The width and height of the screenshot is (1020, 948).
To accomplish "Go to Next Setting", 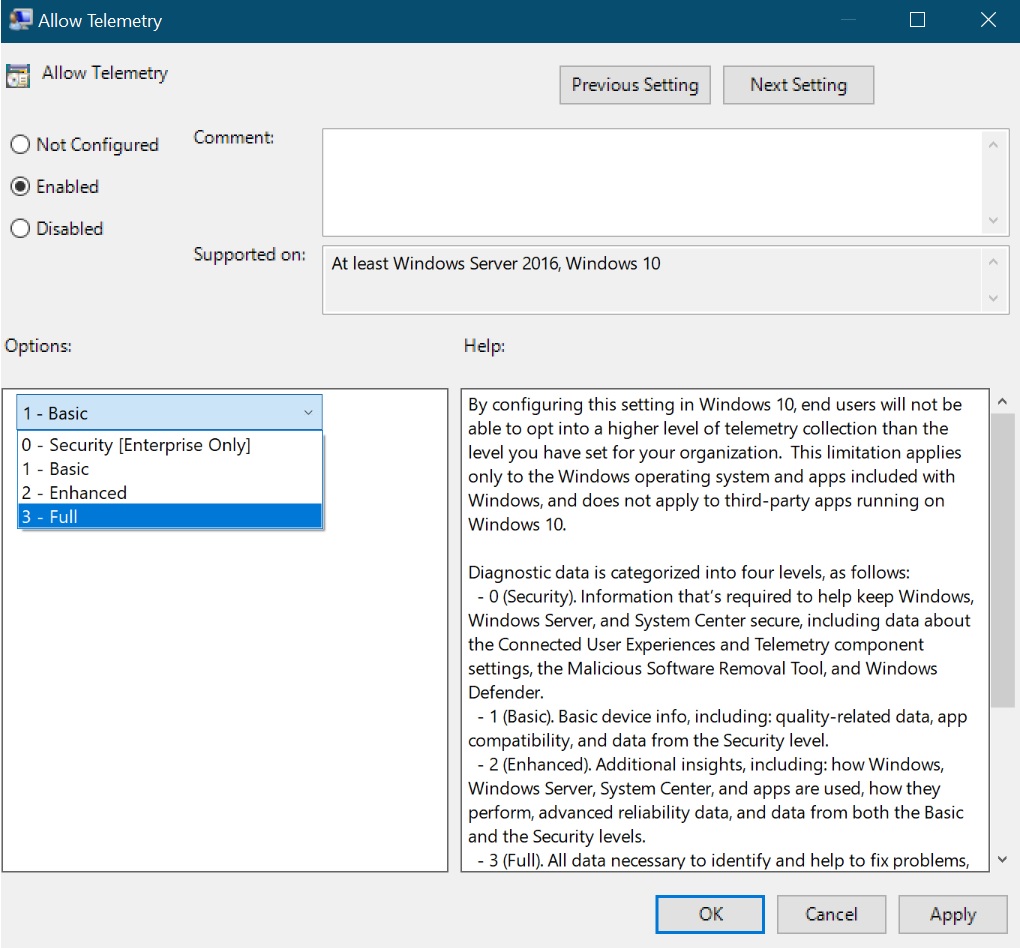I will click(798, 85).
